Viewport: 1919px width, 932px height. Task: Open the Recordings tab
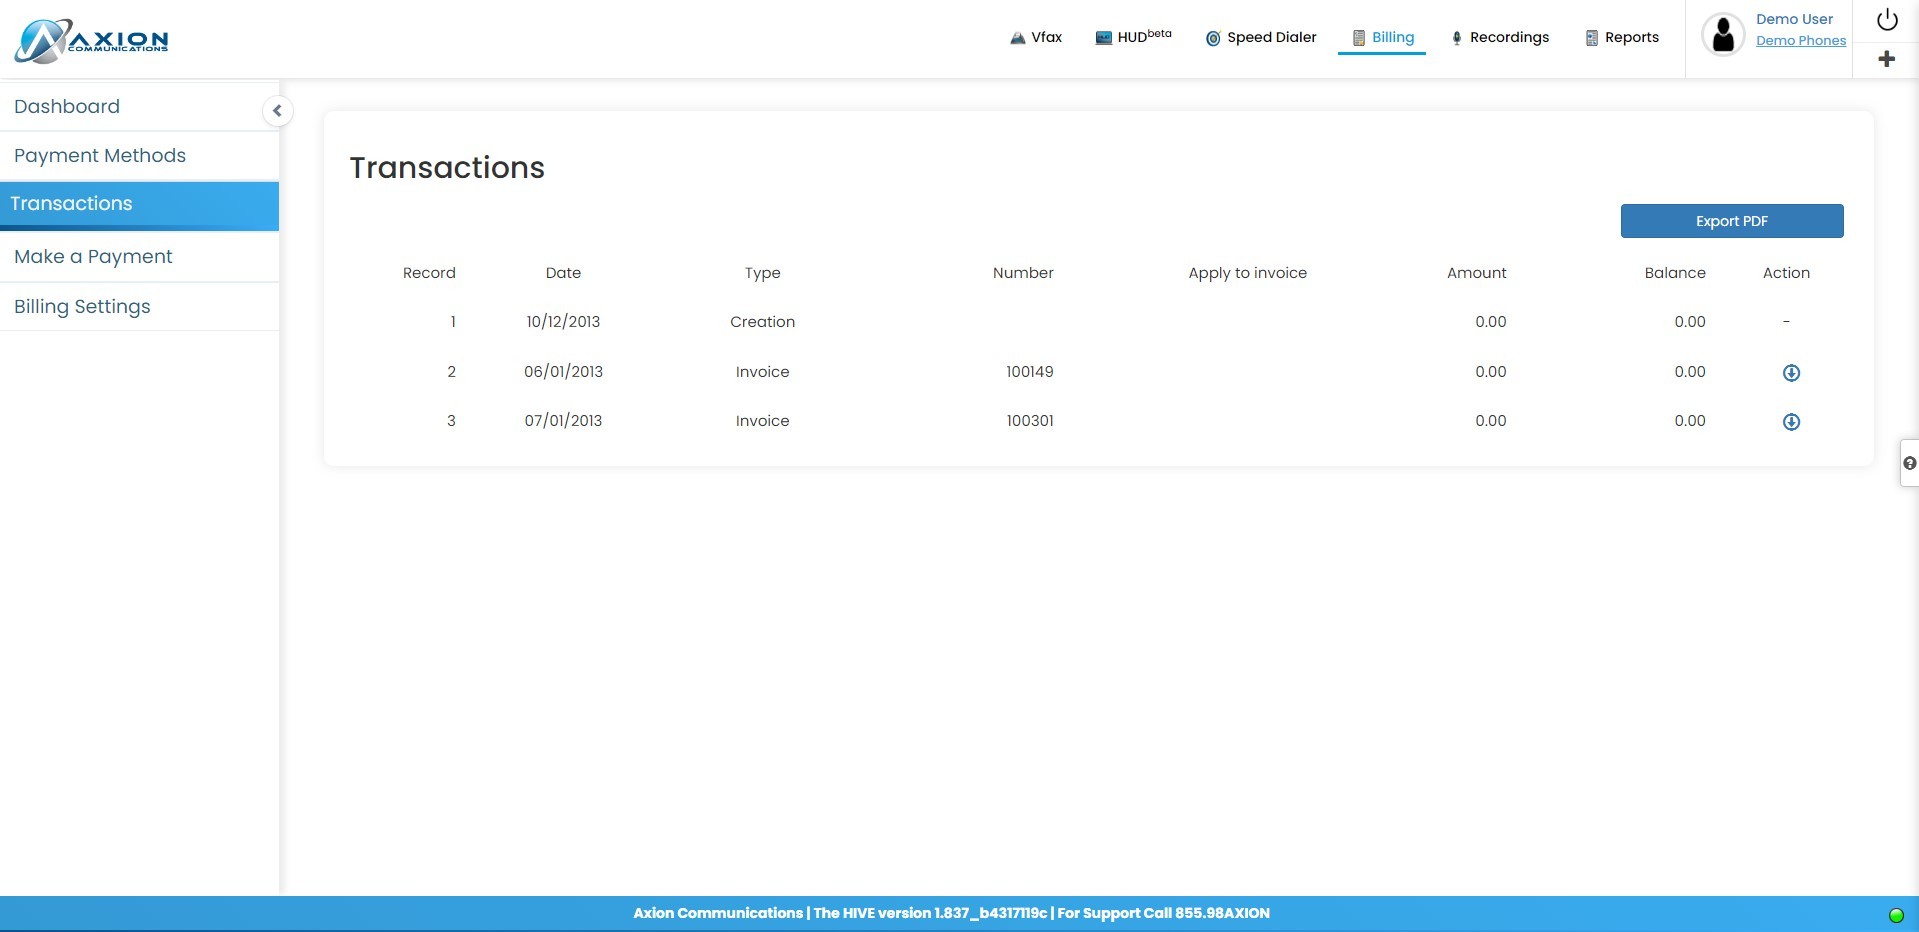pos(1500,38)
